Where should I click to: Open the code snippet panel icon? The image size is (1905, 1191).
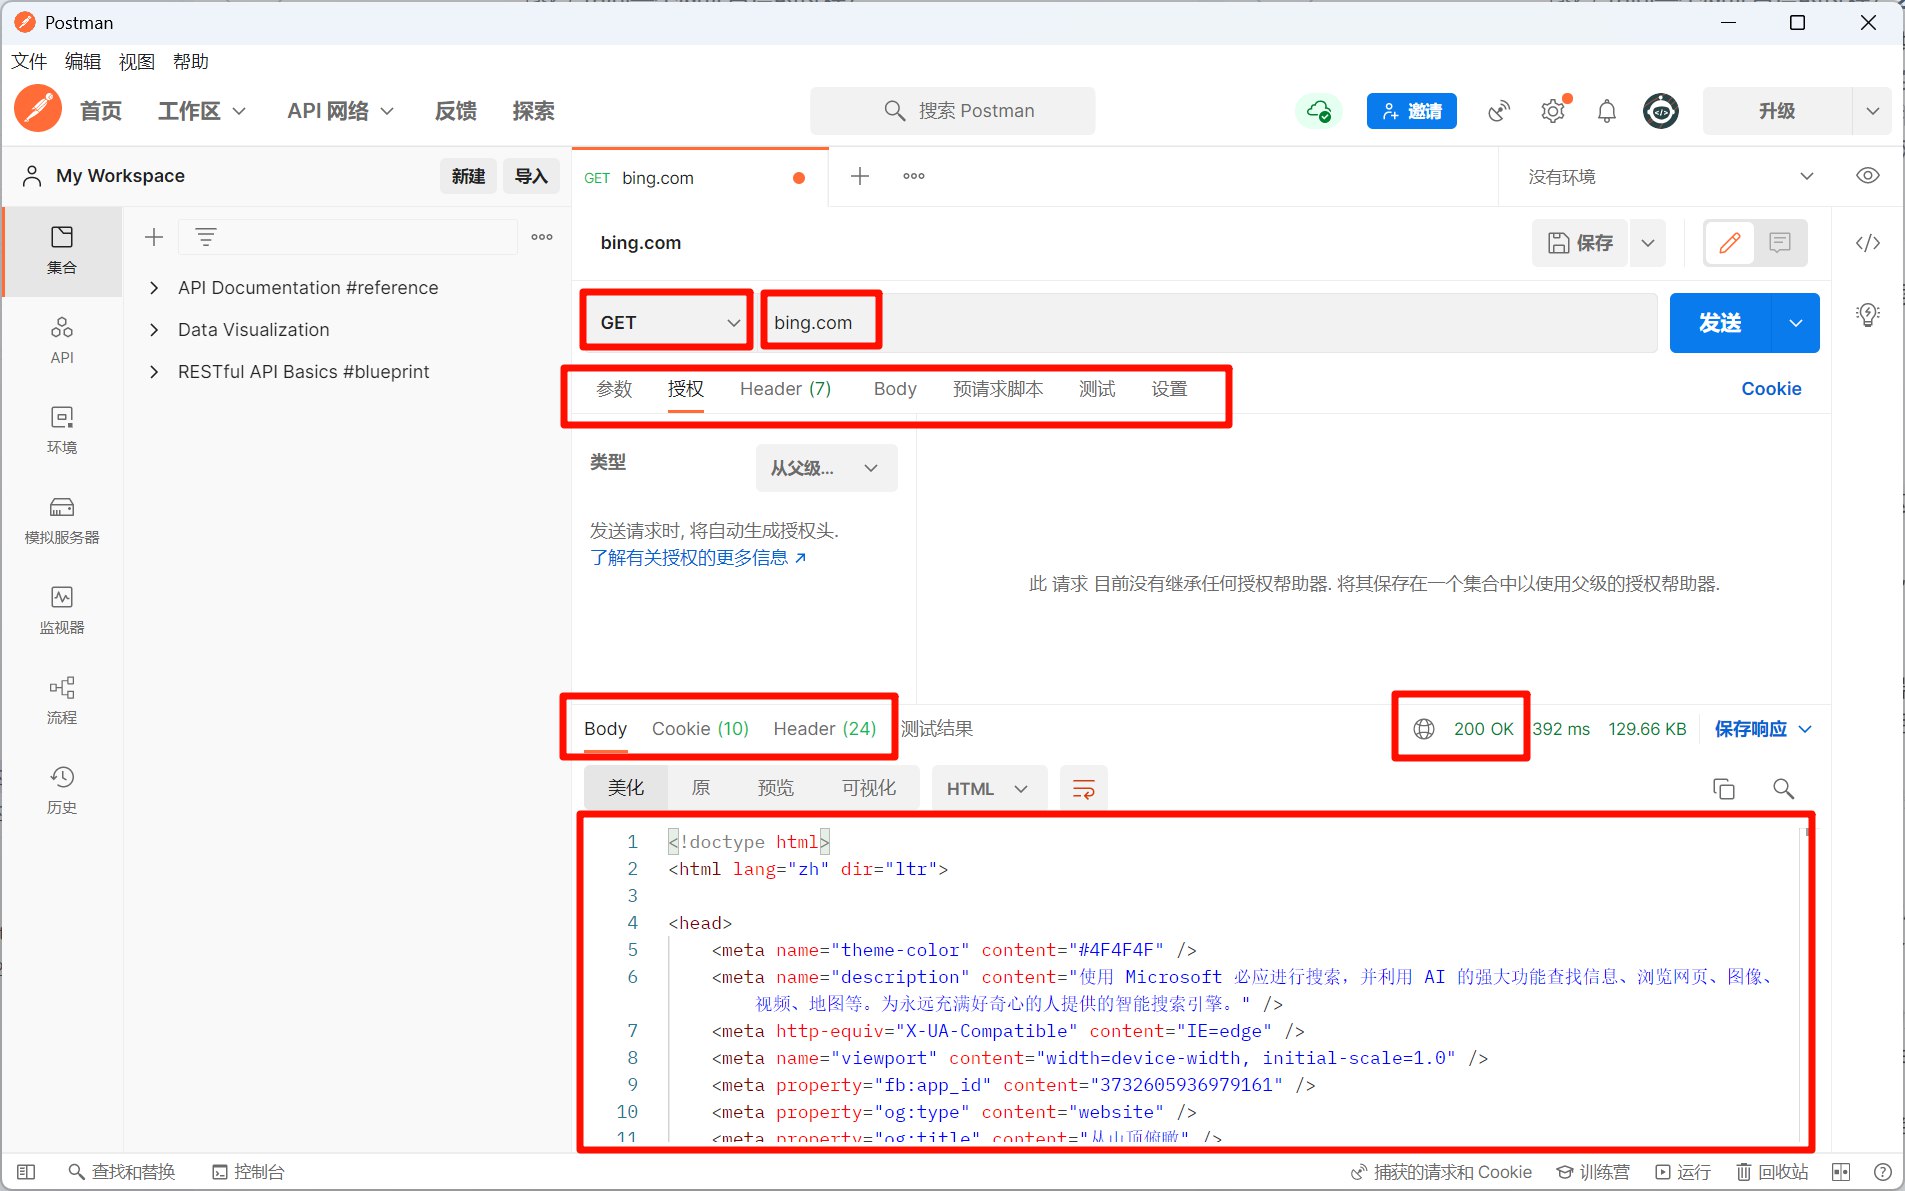1867,243
